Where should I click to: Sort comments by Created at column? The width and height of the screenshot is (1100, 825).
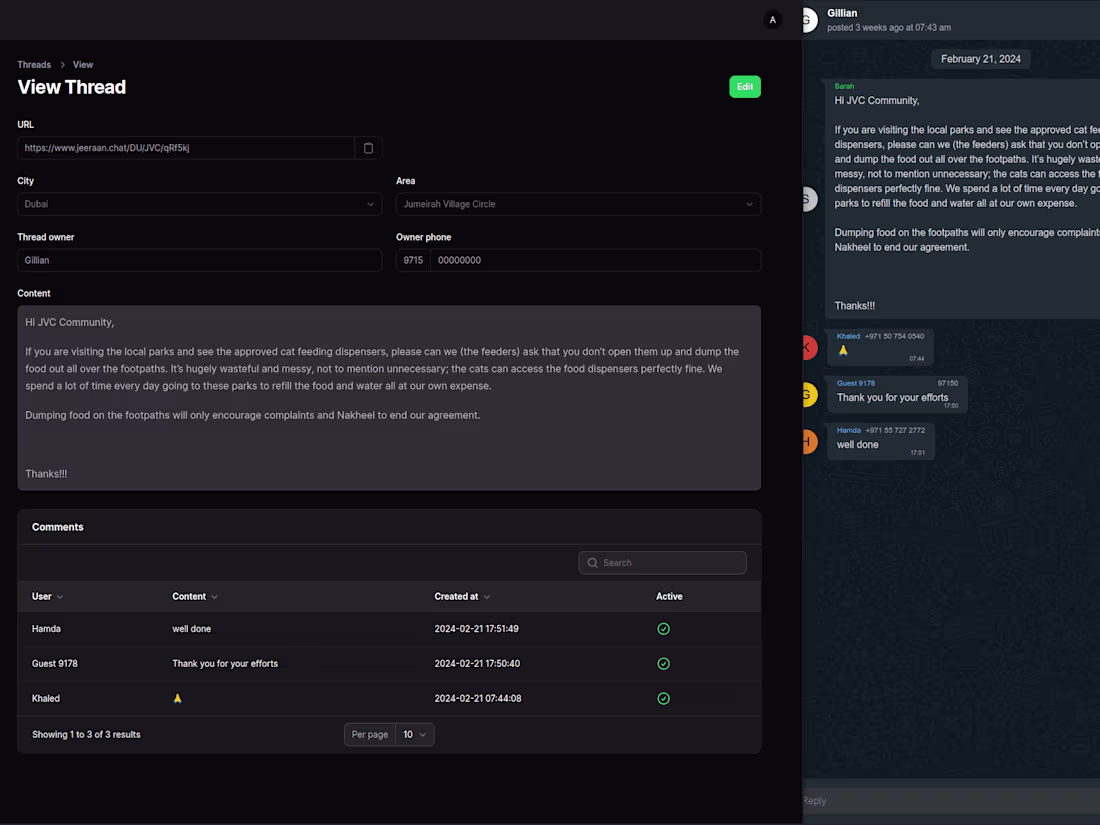click(x=462, y=596)
